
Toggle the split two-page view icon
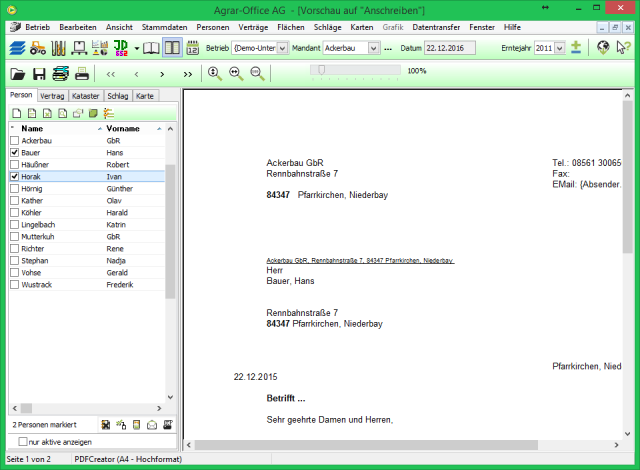click(x=172, y=48)
